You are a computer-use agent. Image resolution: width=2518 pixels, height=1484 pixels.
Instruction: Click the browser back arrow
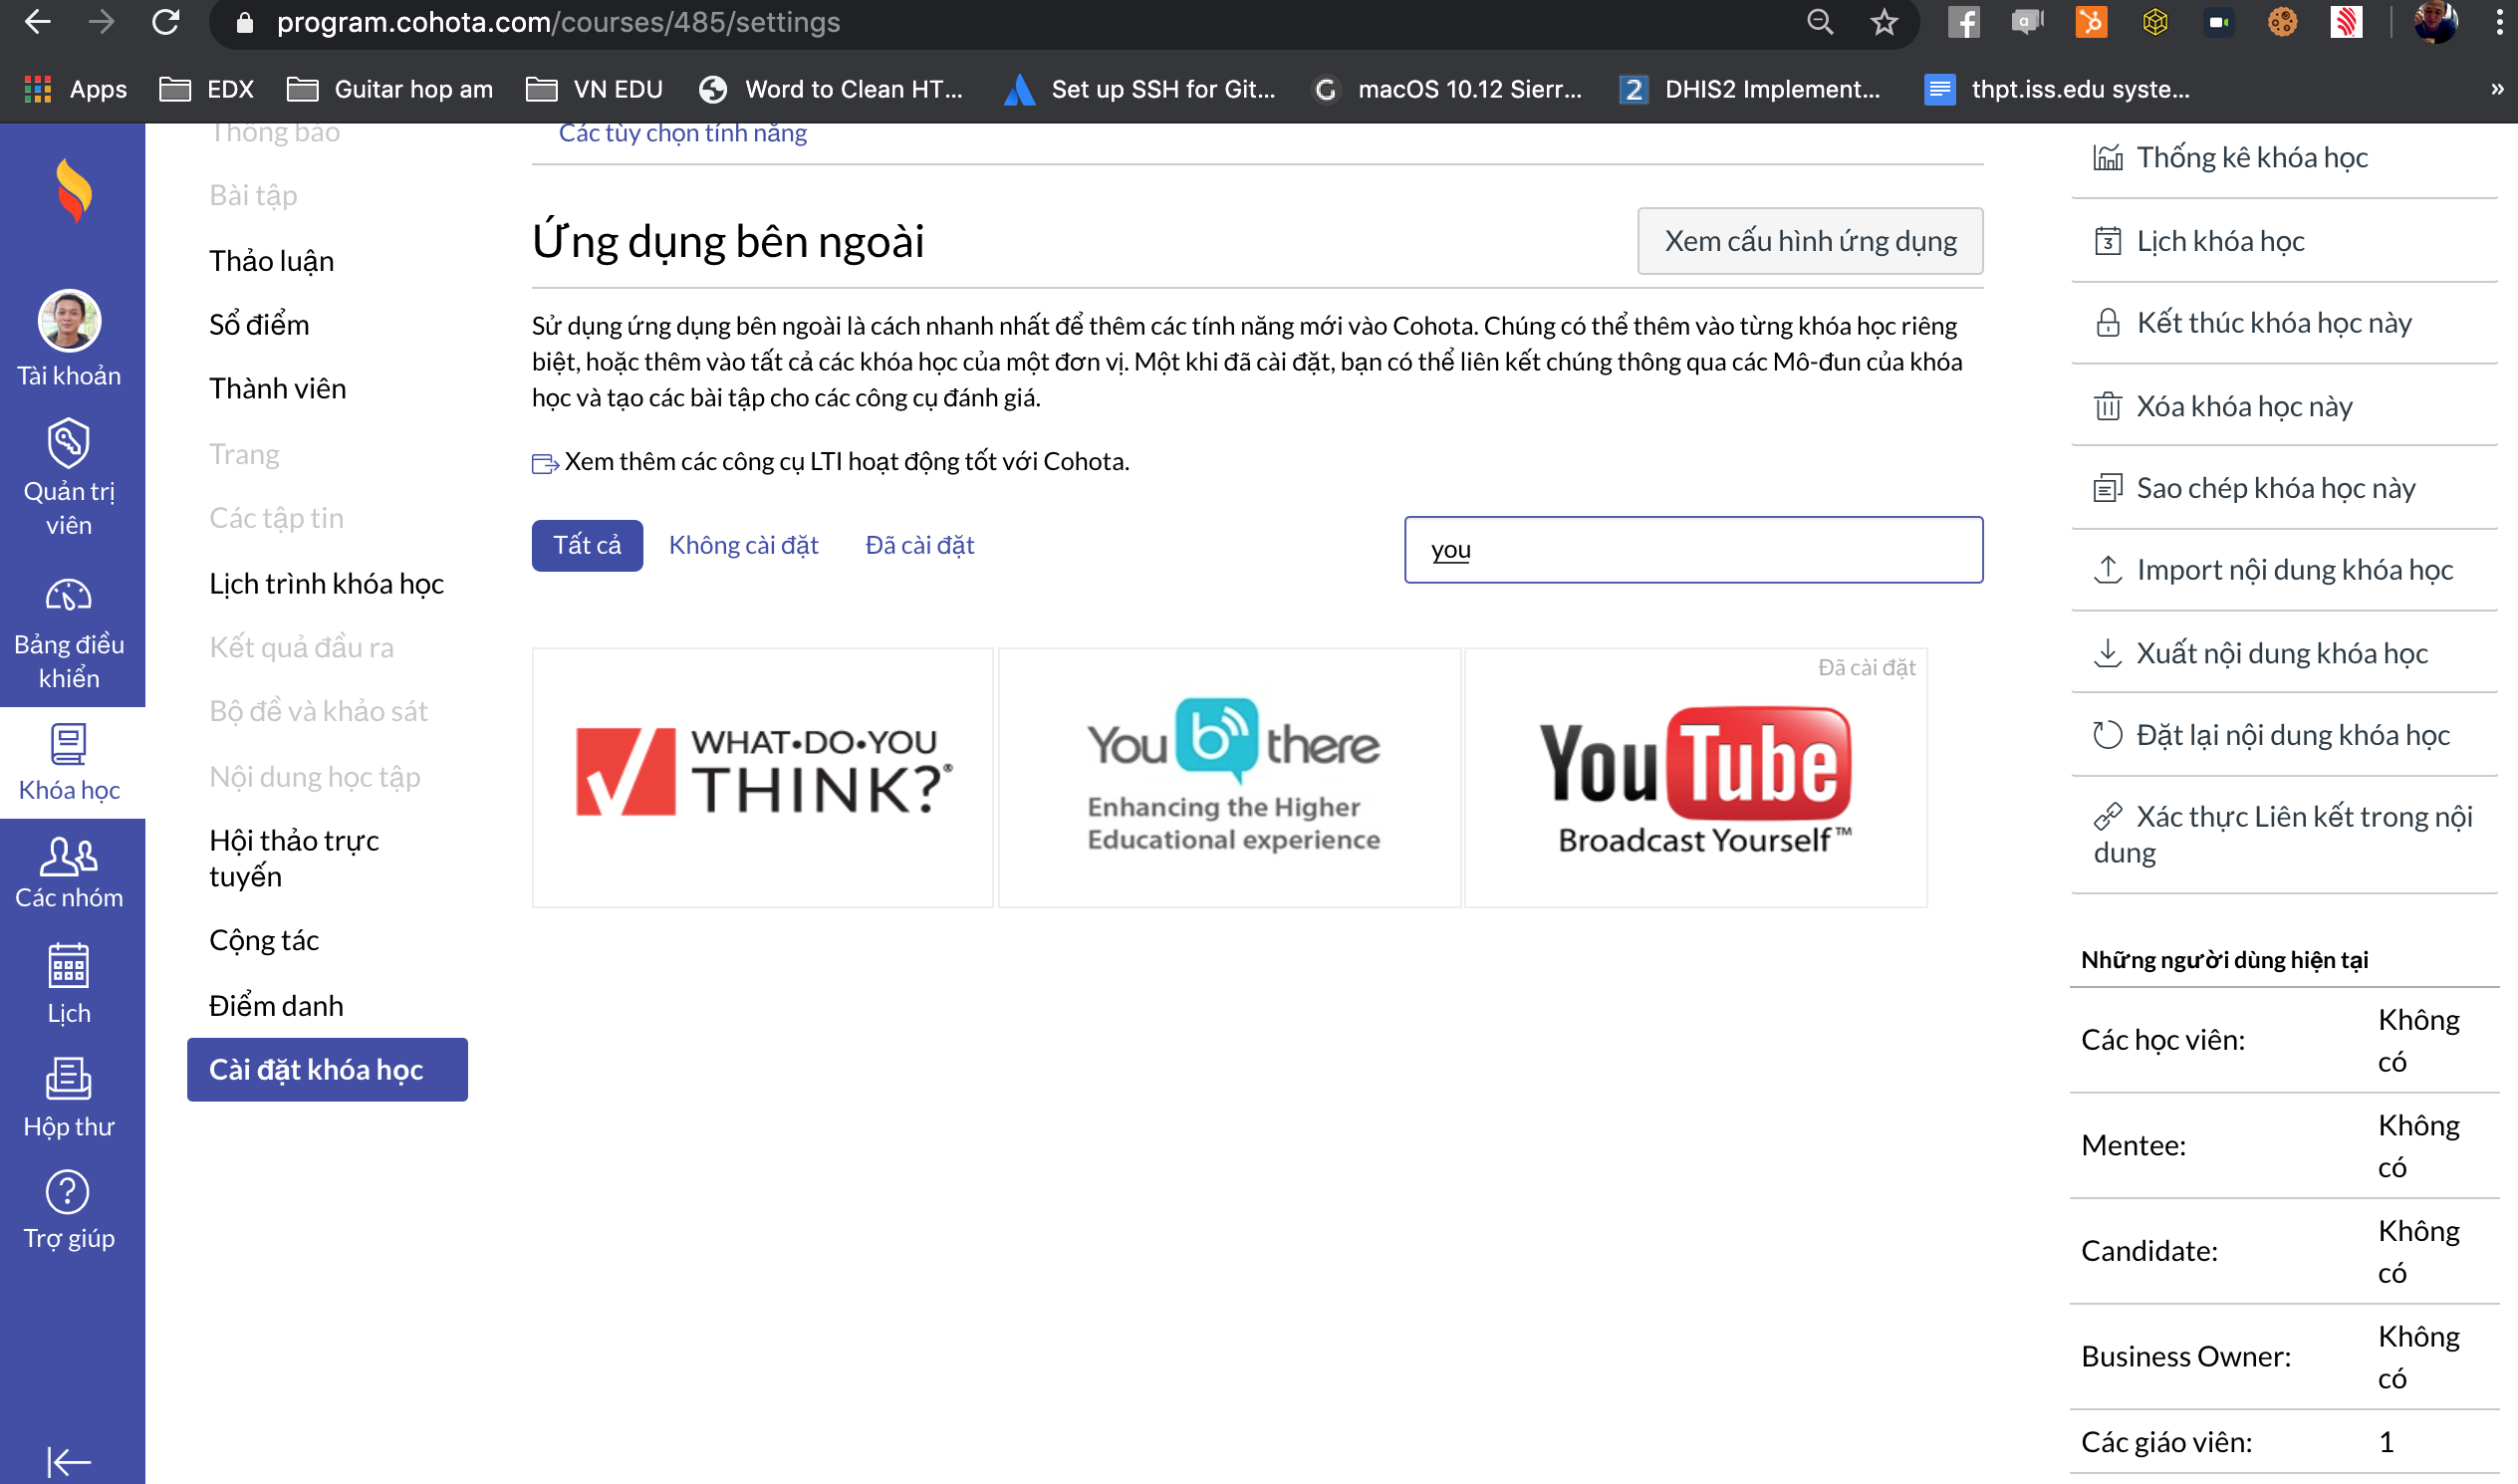click(x=37, y=22)
